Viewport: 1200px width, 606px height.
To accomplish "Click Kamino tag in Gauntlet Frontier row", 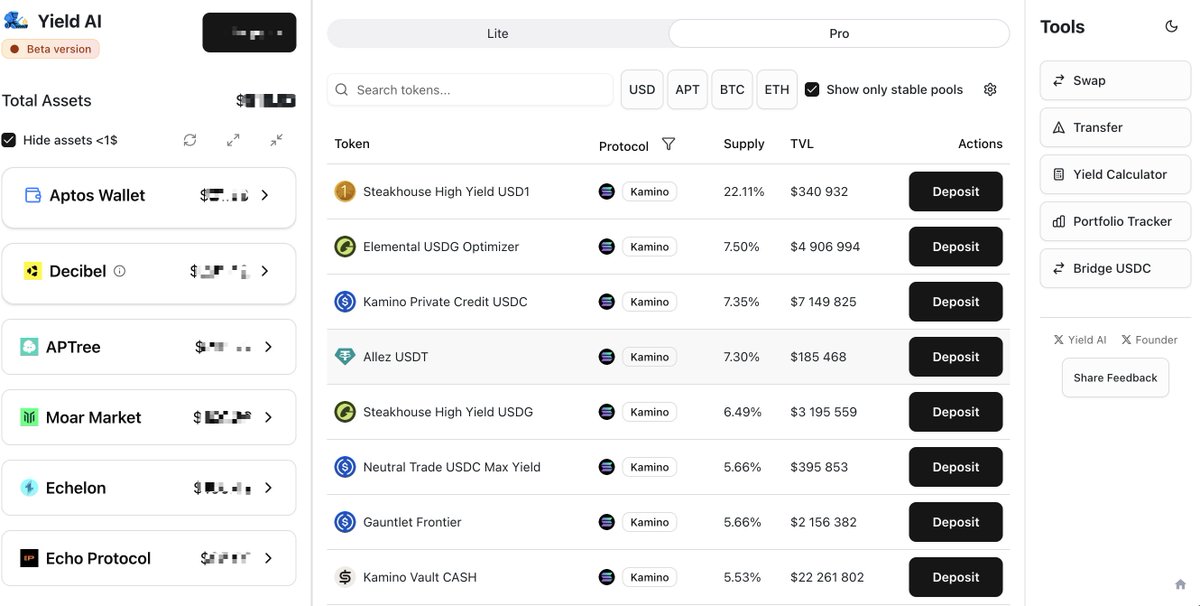I will pos(650,522).
